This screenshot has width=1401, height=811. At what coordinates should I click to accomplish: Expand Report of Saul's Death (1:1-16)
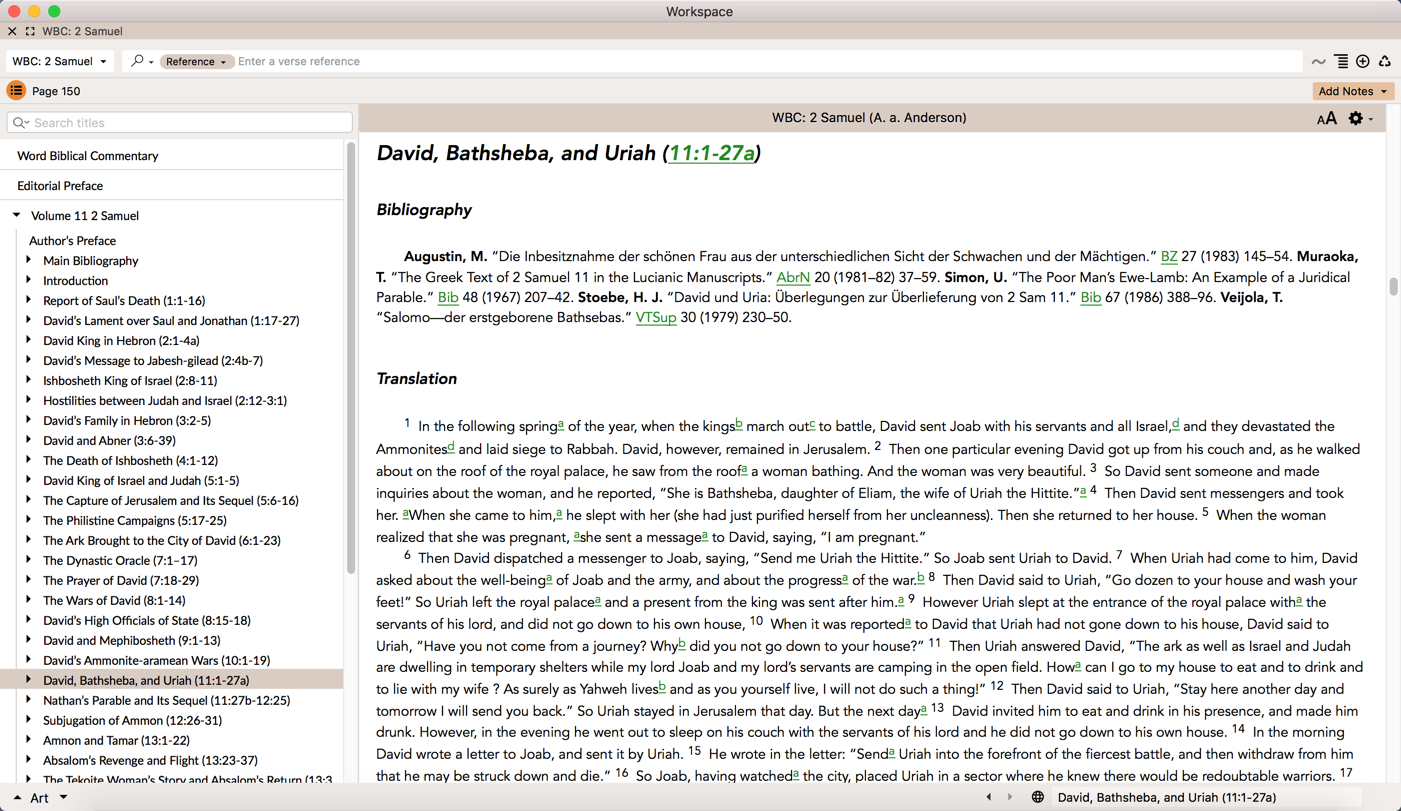tap(29, 300)
